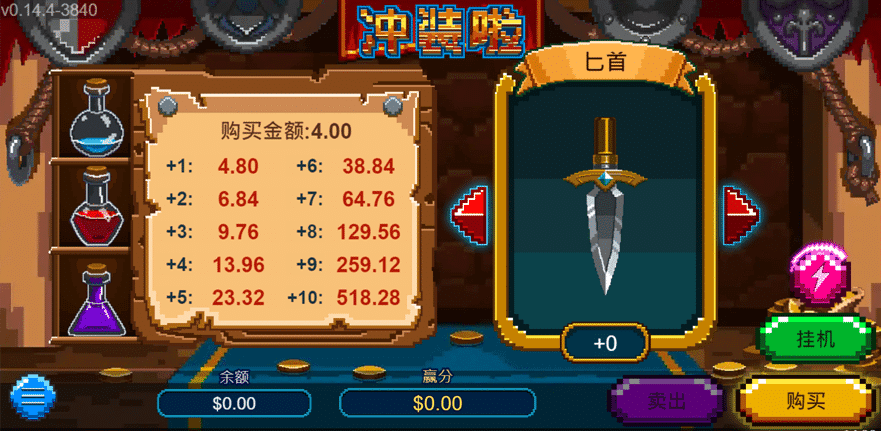This screenshot has width=881, height=431.
Task: Toggle auto-play with green 挂机 button
Action: [x=816, y=339]
